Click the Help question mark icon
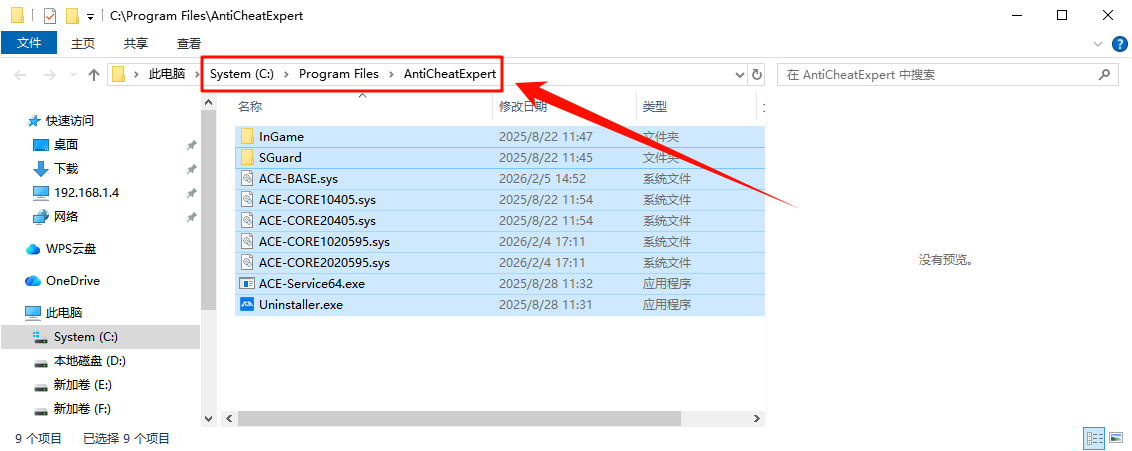Viewport: 1132px width, 451px height. point(1119,44)
